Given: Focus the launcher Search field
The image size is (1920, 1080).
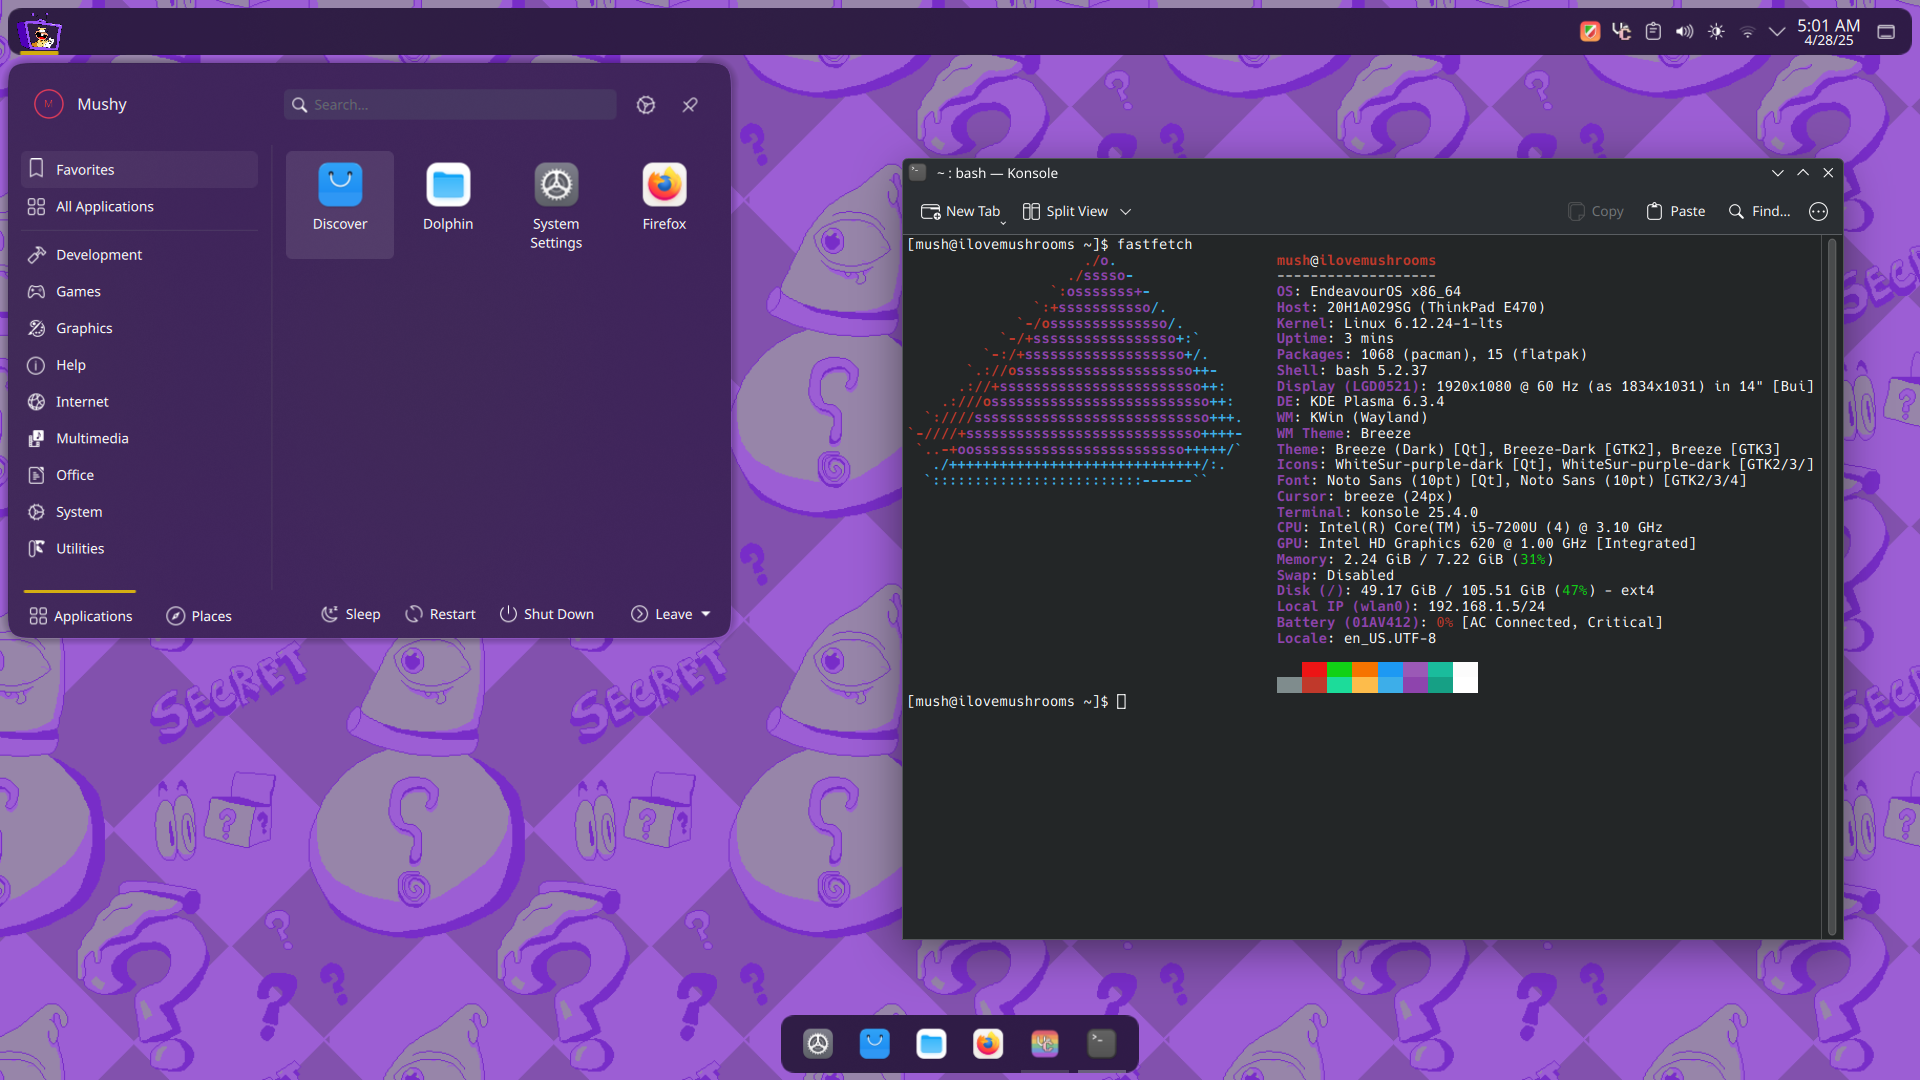Looking at the screenshot, I should click(450, 104).
